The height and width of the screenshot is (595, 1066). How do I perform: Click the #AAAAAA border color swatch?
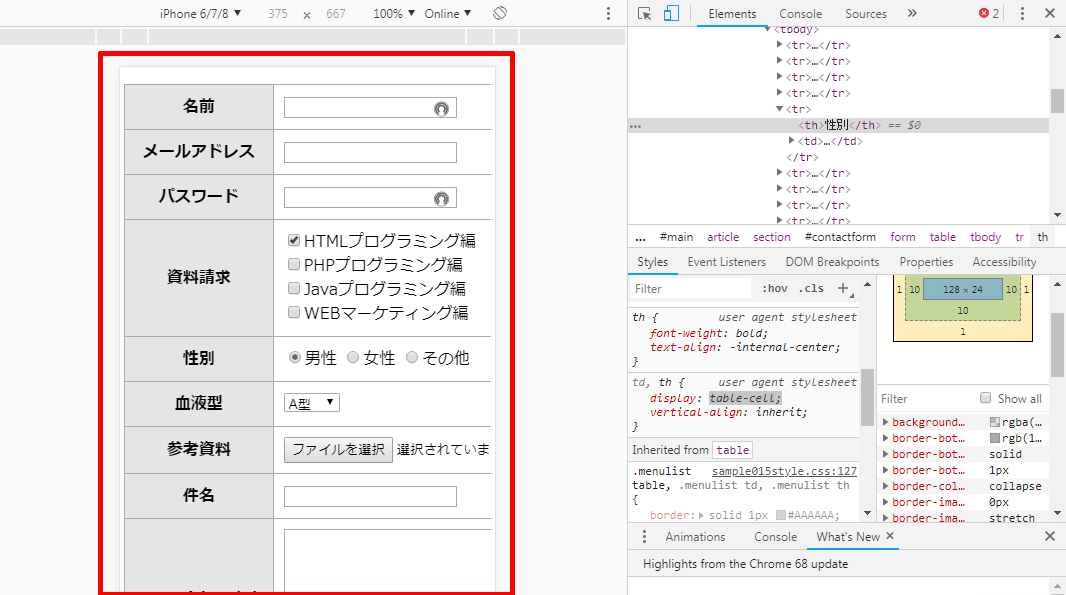[780, 516]
